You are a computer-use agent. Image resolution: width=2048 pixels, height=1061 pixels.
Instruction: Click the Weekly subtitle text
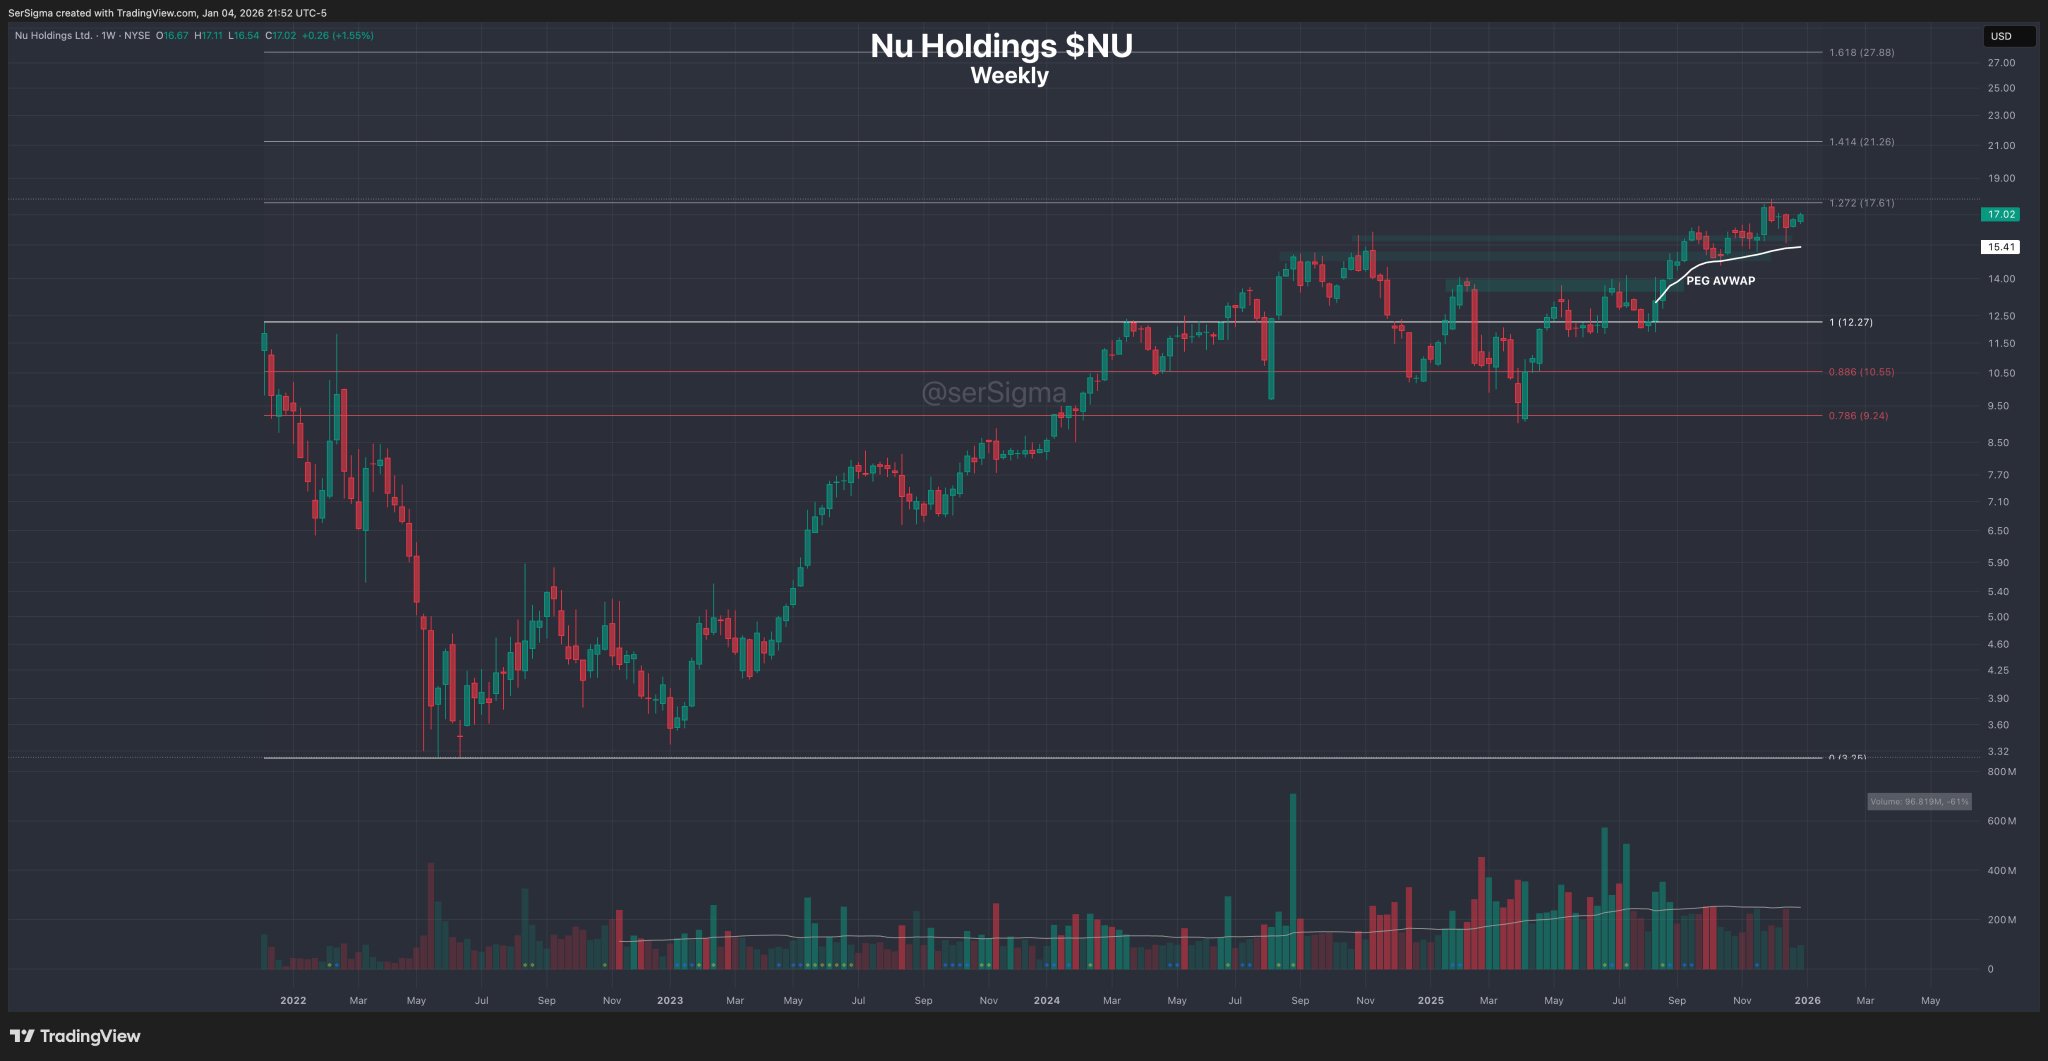(1009, 76)
